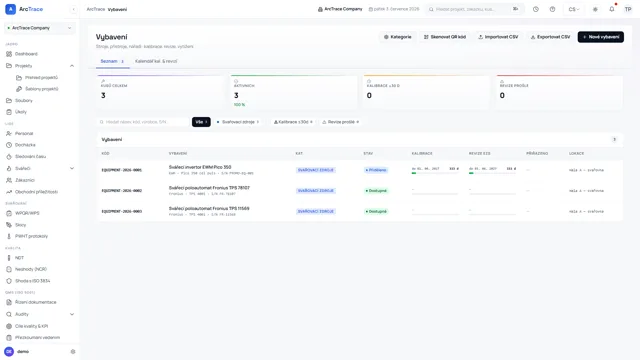Switch to Seznam tab

point(112,61)
